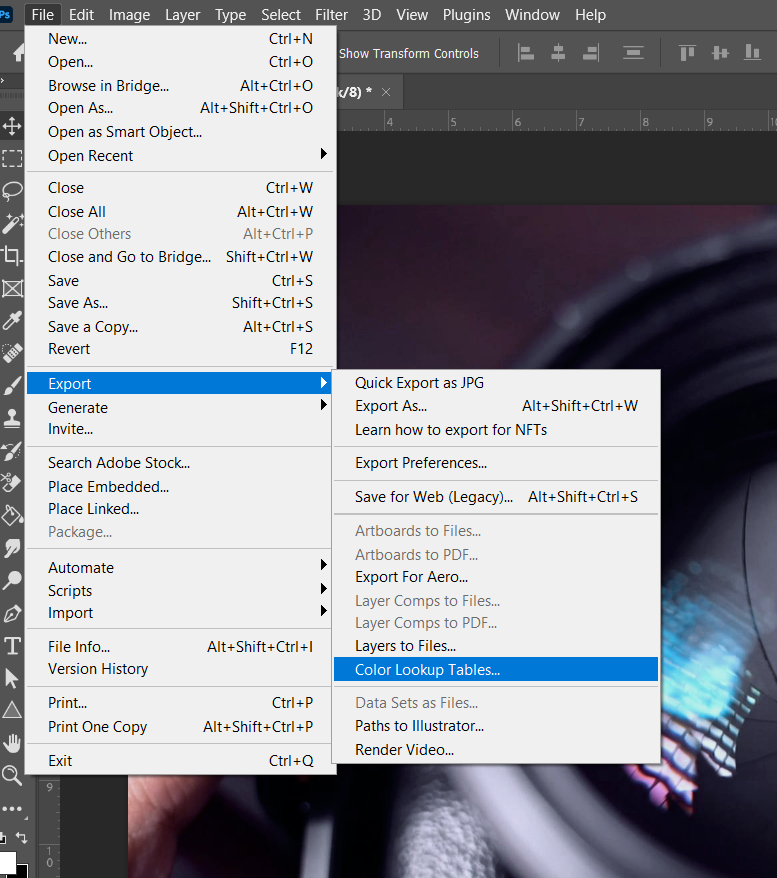This screenshot has height=878, width=777.
Task: Choose Export As option
Action: click(496, 406)
